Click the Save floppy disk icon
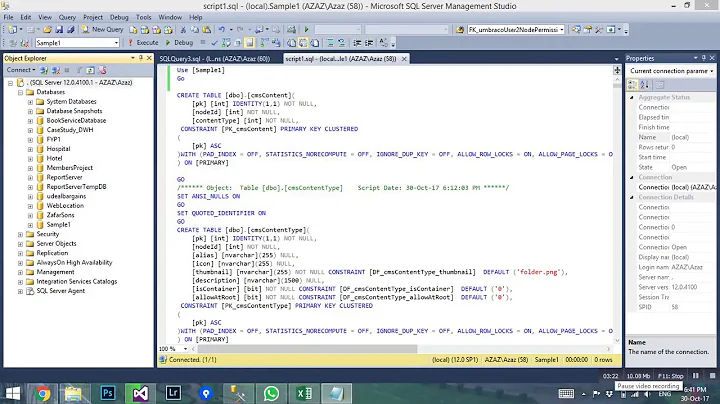This screenshot has width=720, height=404. click(x=59, y=29)
